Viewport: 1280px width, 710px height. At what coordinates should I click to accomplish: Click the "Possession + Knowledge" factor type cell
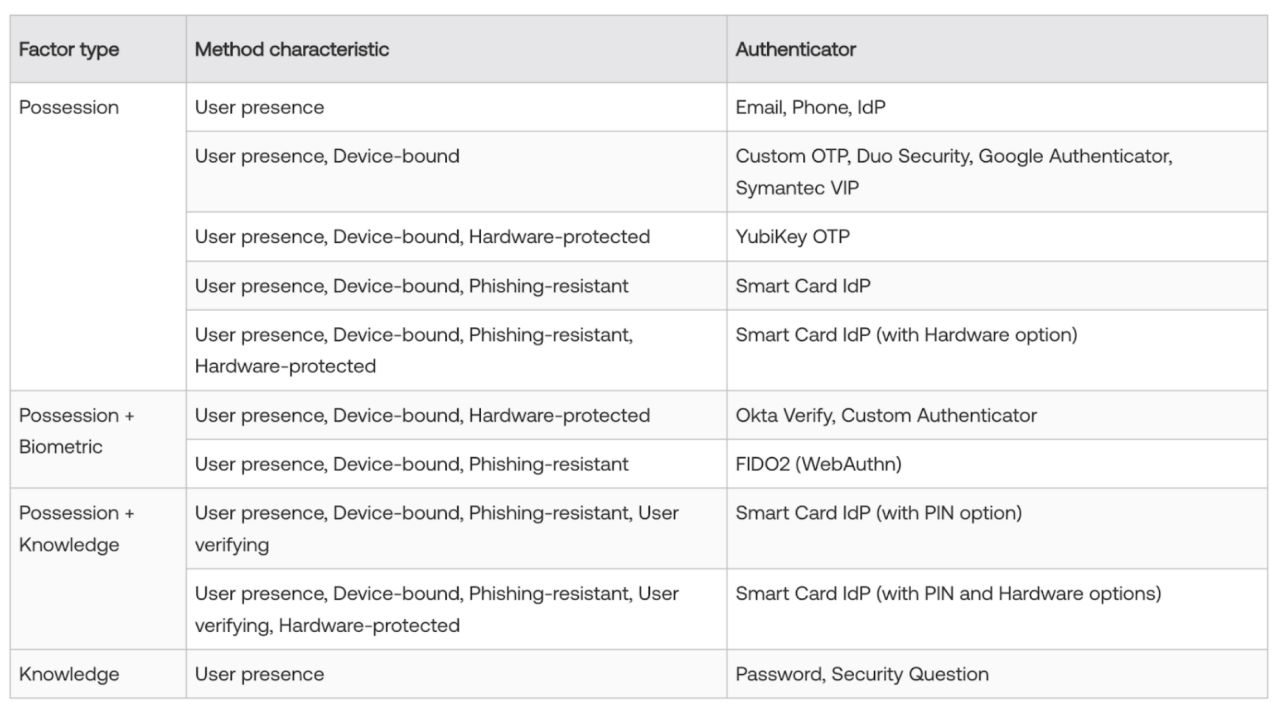coord(76,529)
